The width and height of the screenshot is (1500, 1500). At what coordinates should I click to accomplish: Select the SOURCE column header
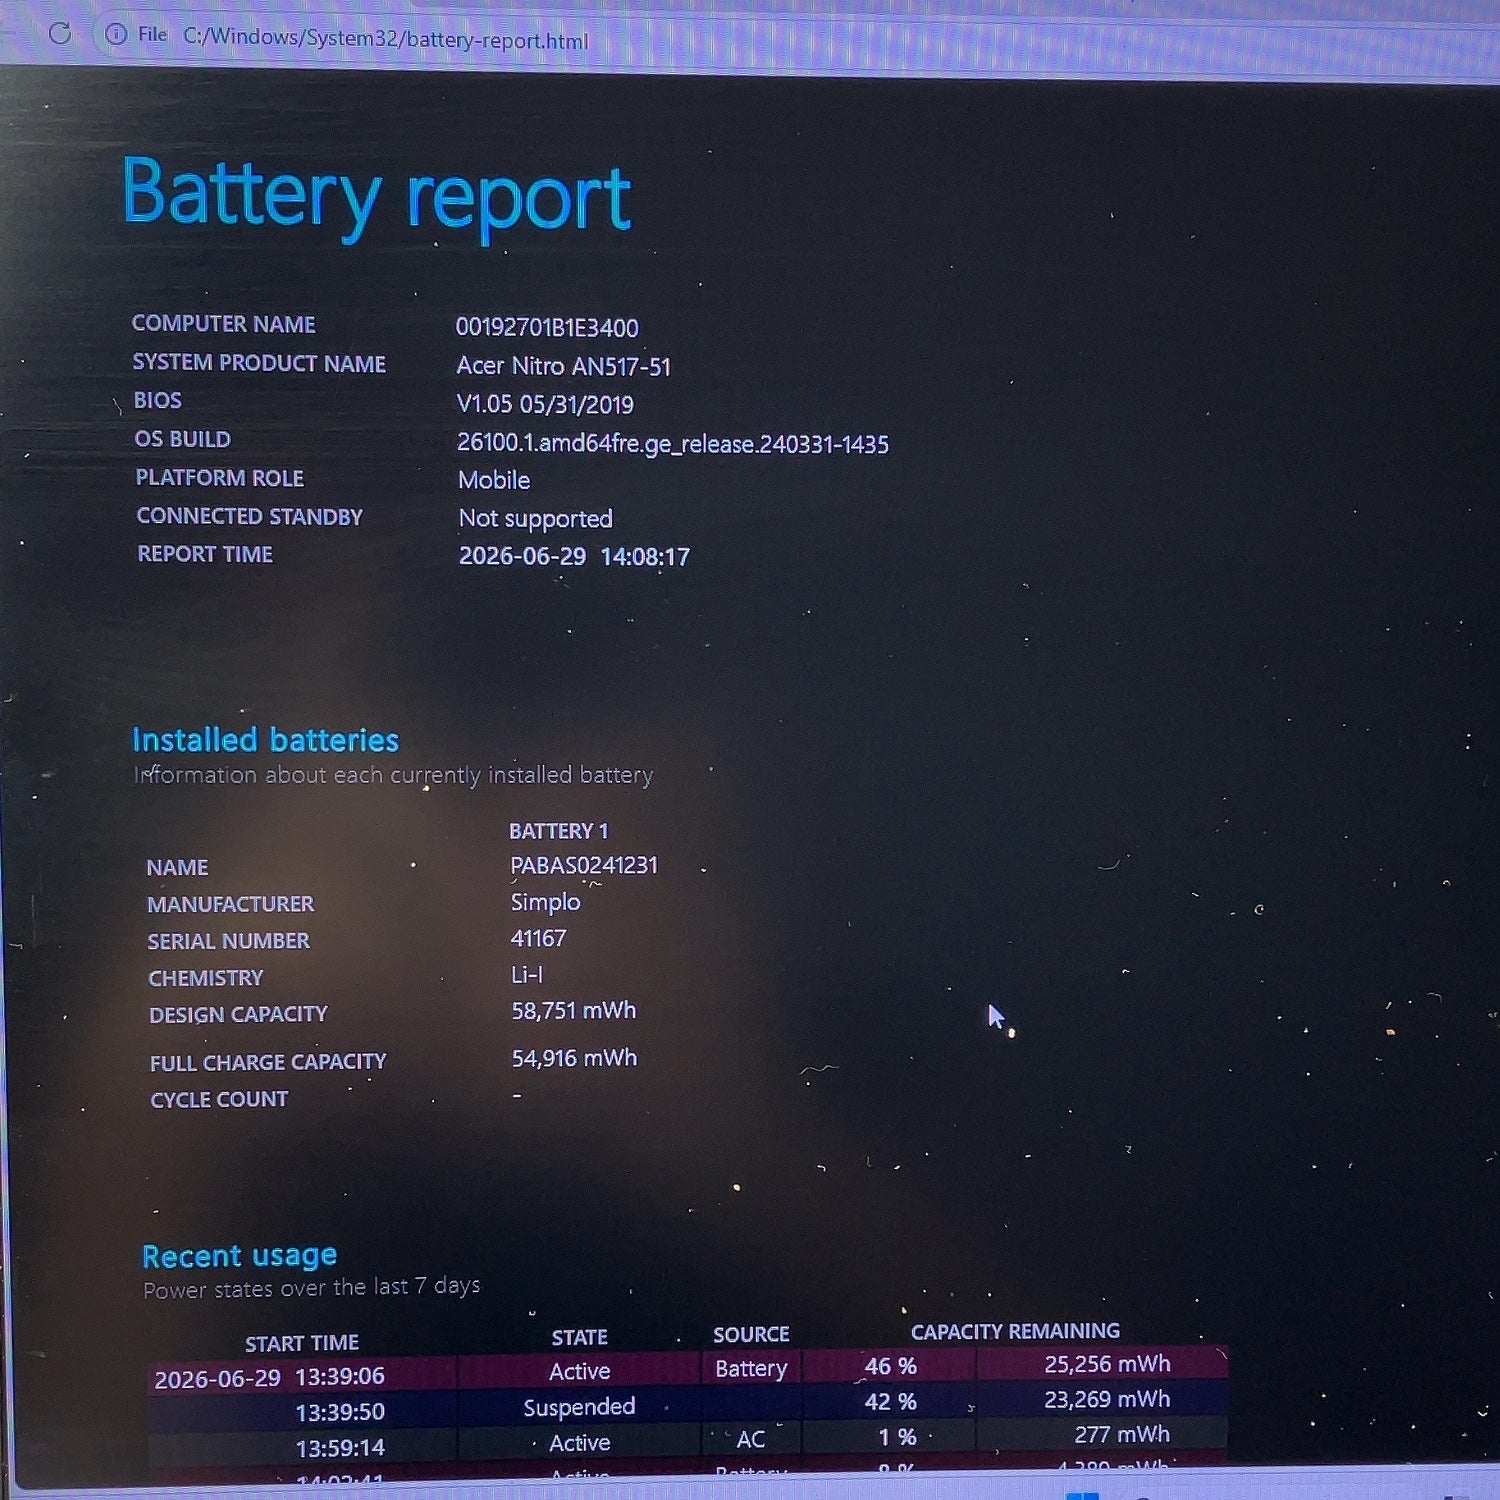pyautogui.click(x=751, y=1335)
